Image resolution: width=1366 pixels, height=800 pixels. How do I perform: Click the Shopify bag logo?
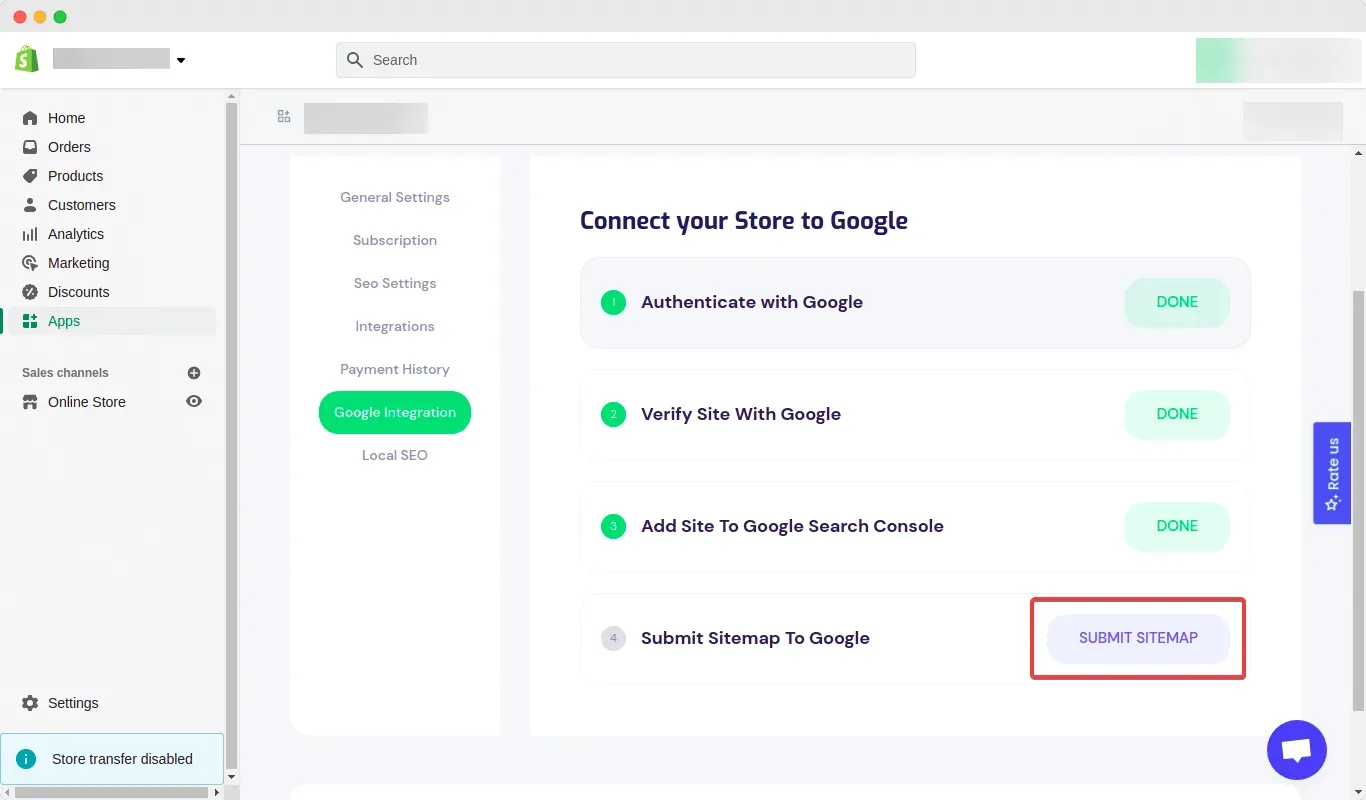pos(27,59)
